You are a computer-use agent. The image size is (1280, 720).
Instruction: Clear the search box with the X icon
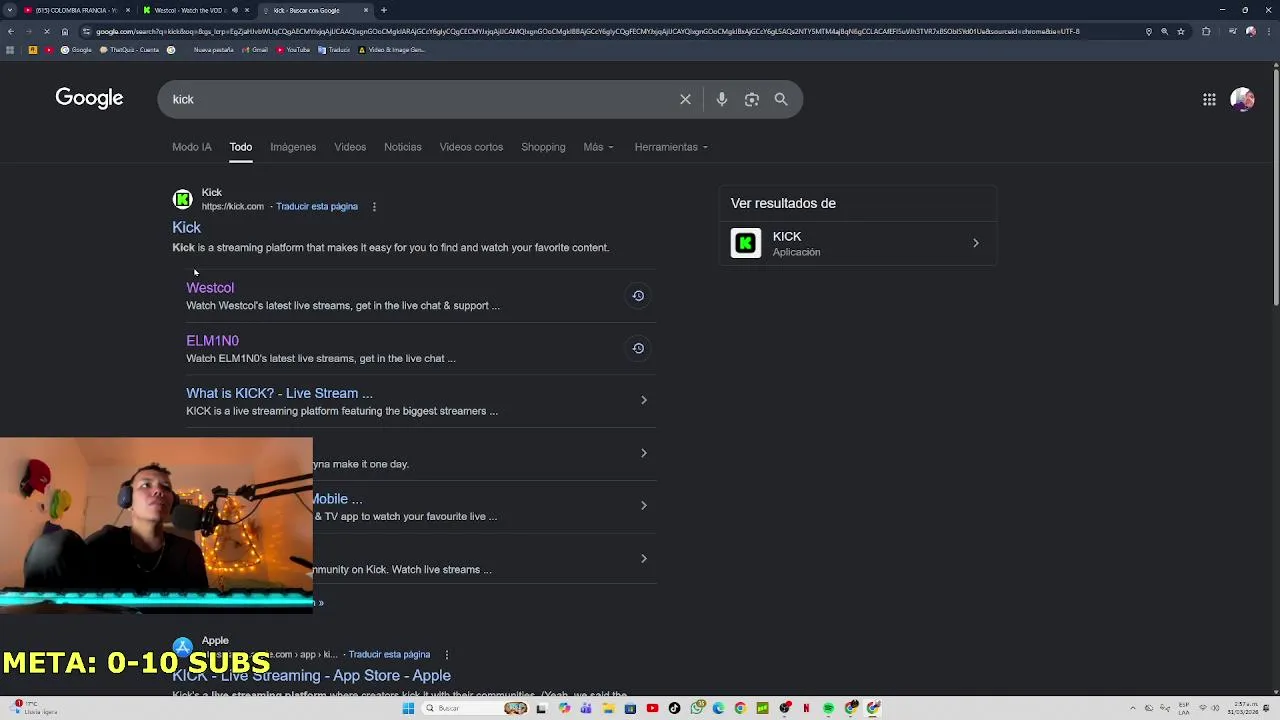coord(685,99)
